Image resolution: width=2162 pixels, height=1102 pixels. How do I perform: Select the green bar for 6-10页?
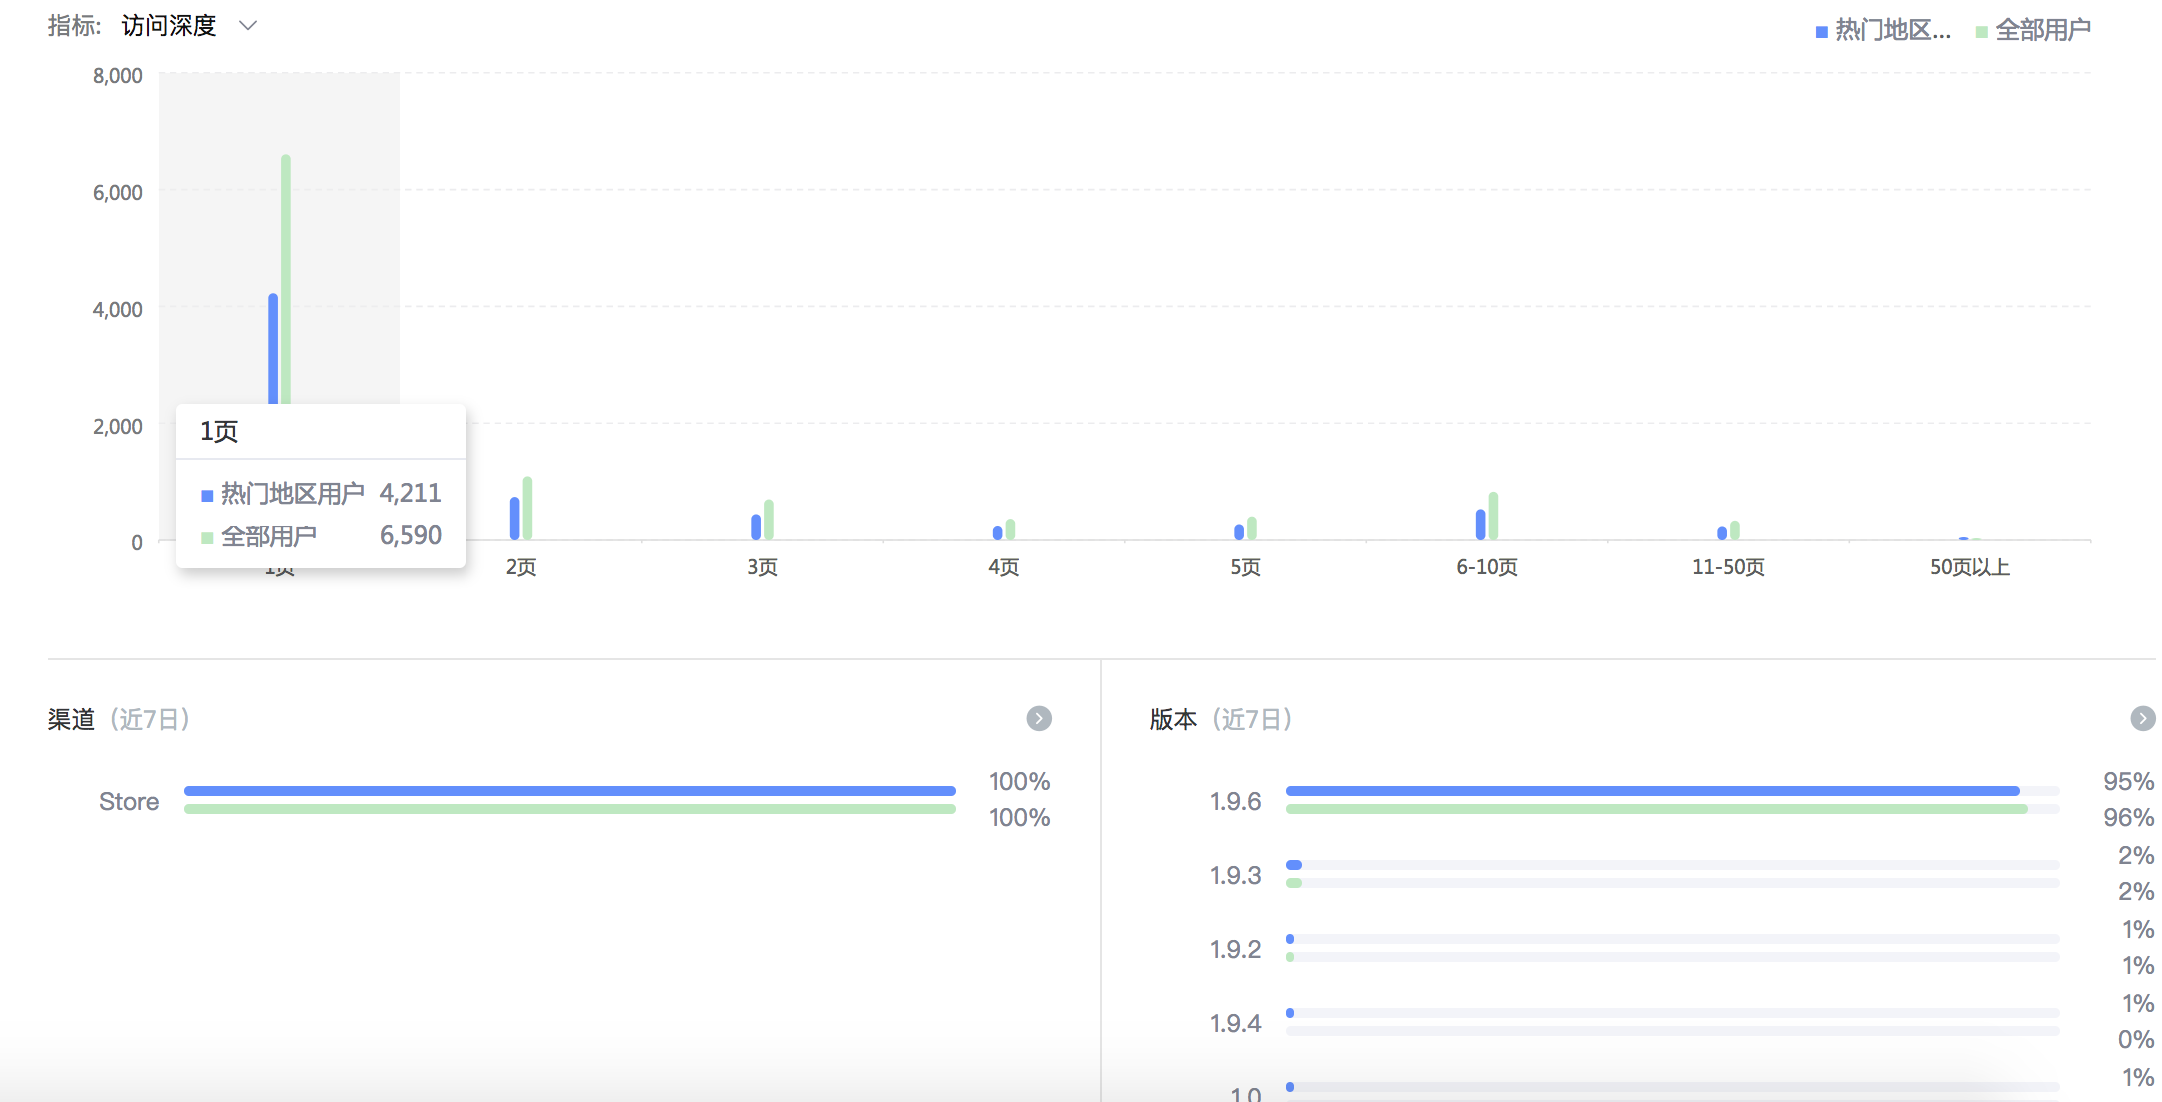coord(1494,516)
